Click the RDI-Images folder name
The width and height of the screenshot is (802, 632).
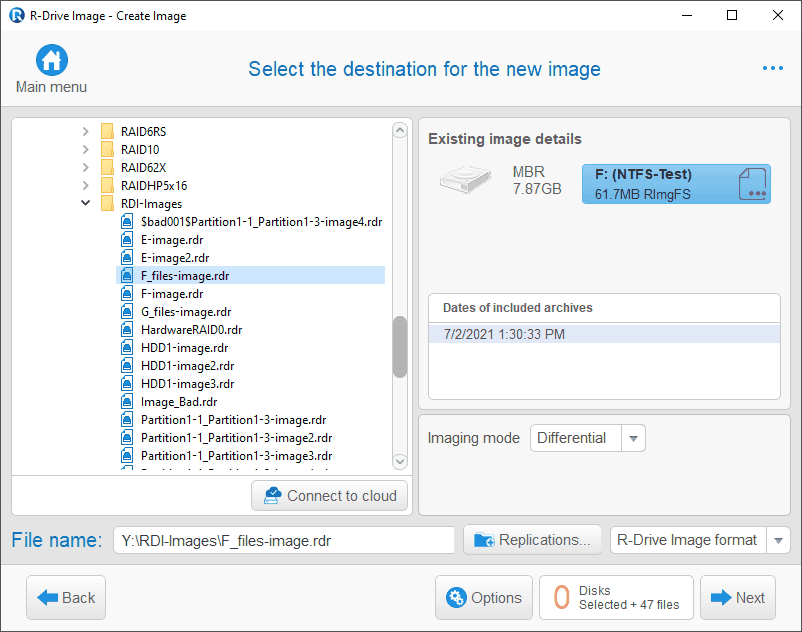tap(151, 204)
